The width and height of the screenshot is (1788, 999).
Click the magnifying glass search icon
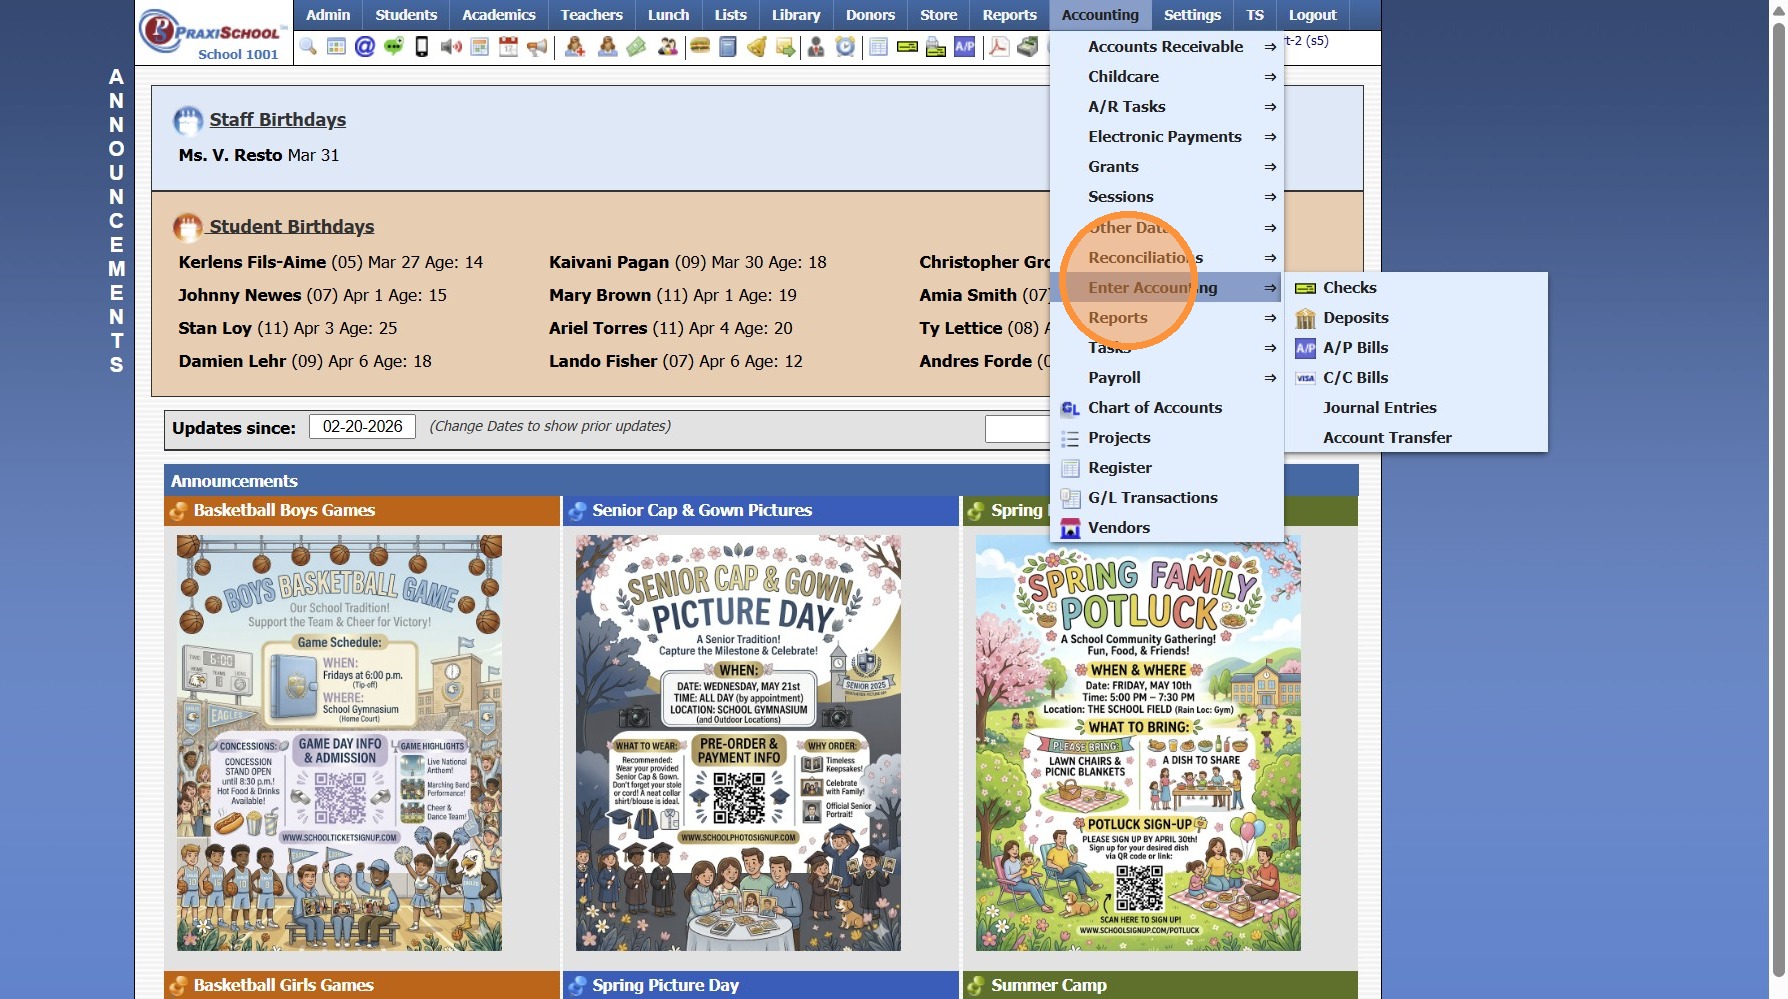[x=308, y=46]
